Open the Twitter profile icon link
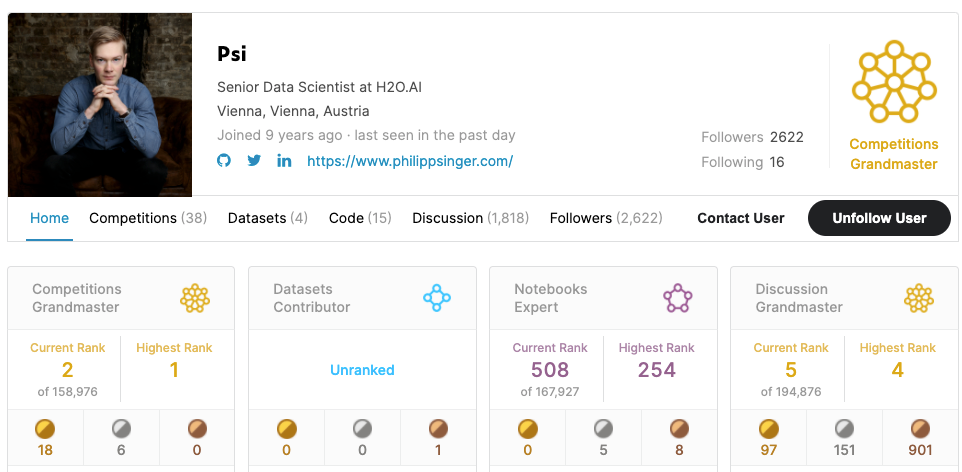Image resolution: width=962 pixels, height=472 pixels. pyautogui.click(x=254, y=160)
